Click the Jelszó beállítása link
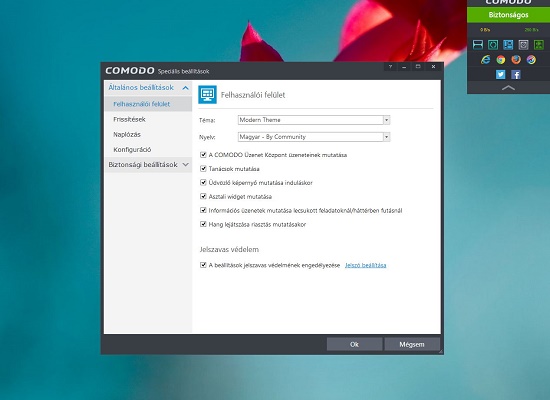550x400 pixels. point(365,265)
